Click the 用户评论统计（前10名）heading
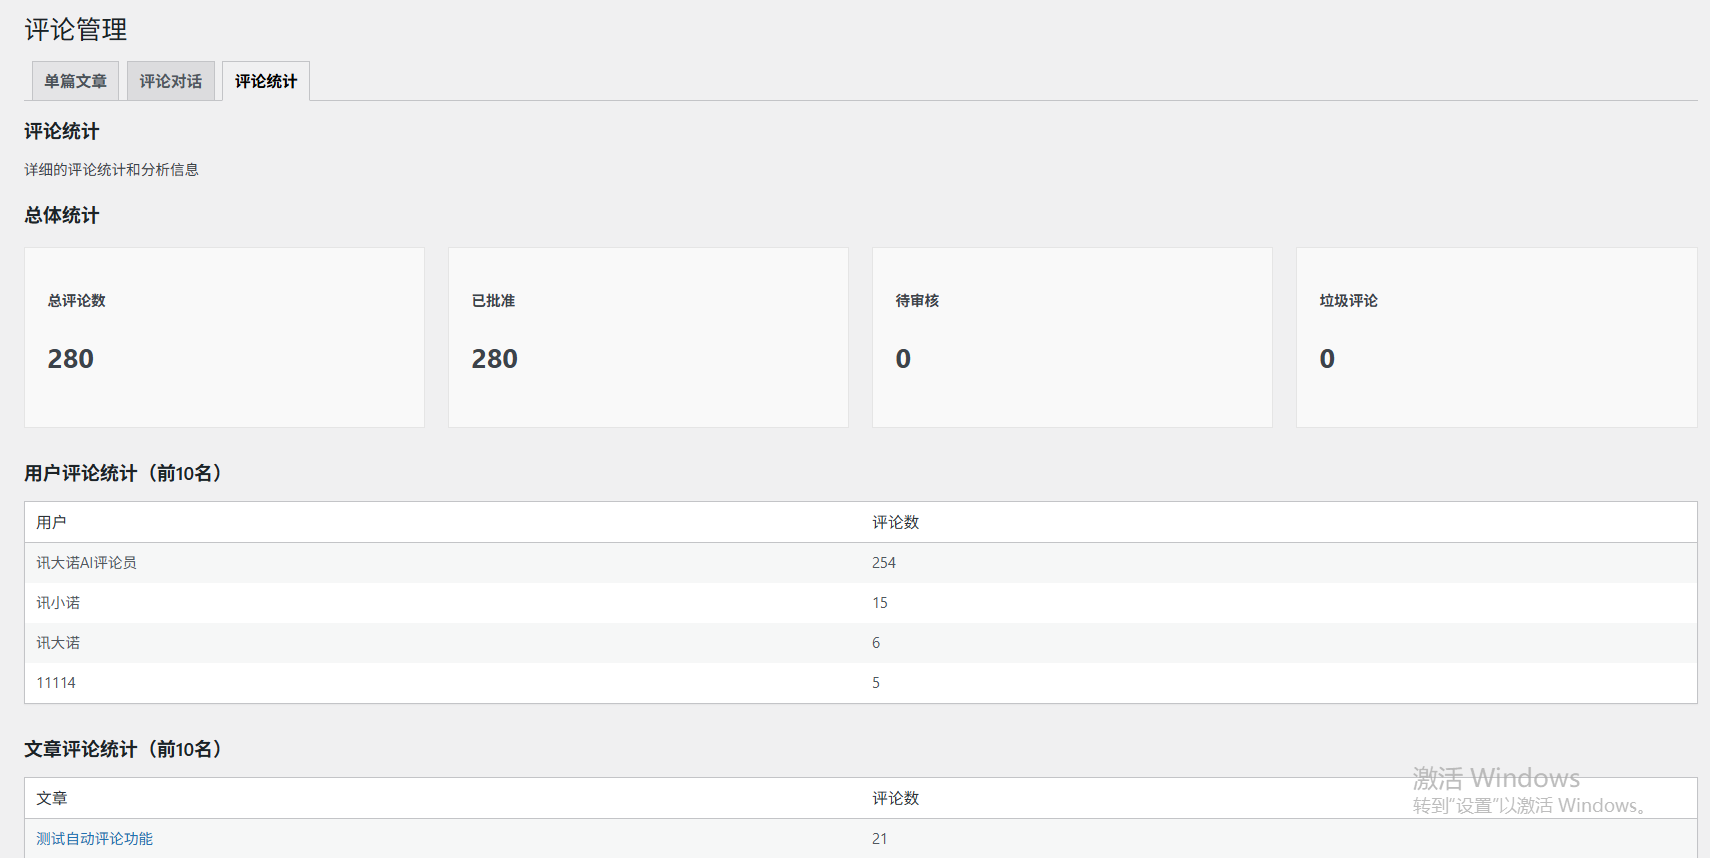 tap(123, 473)
